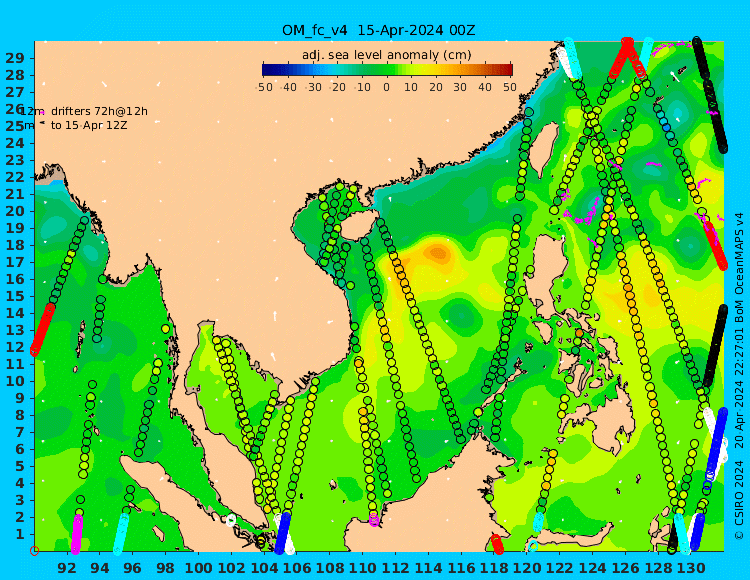Click the solid blue track near 105E at the bottom
750x580 pixels.
pos(283,533)
